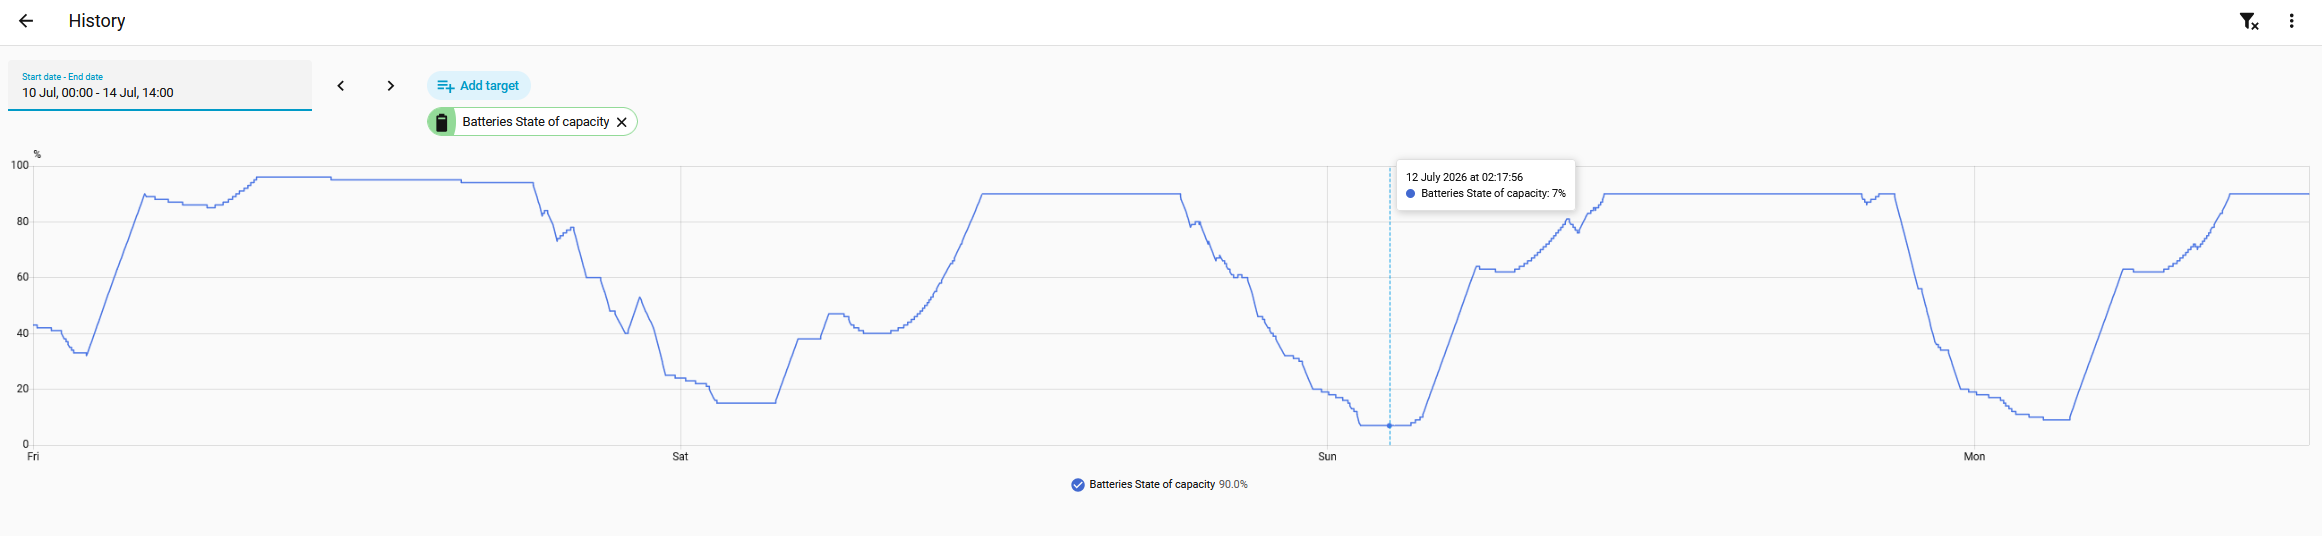Click the Sun label on the time axis
The image size is (2322, 536).
pyautogui.click(x=1327, y=457)
